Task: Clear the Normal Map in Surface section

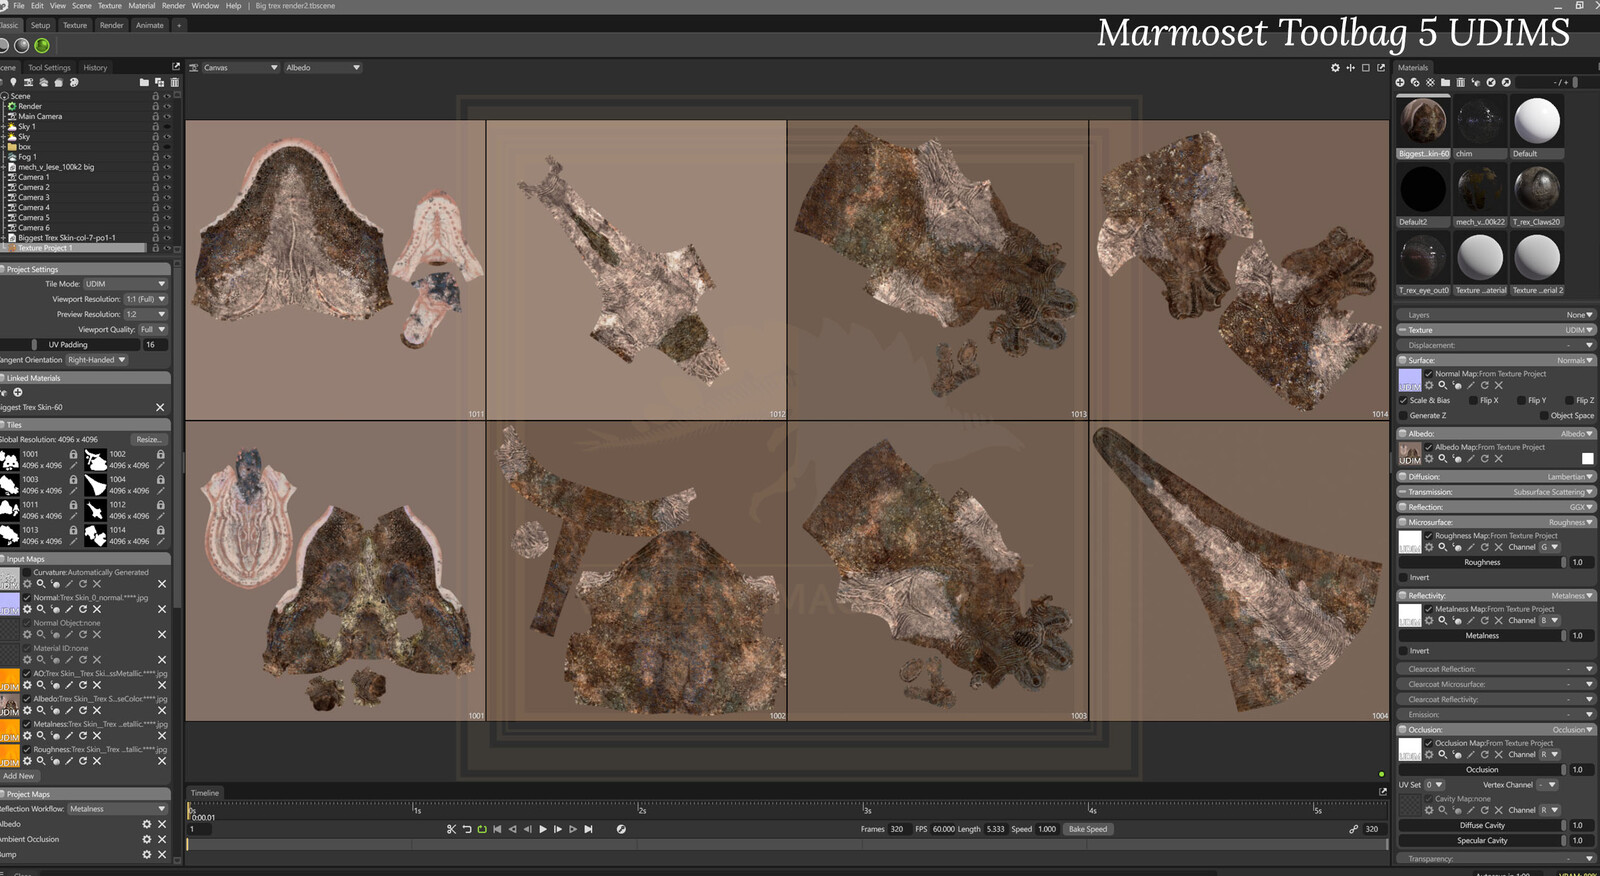Action: pyautogui.click(x=1499, y=385)
